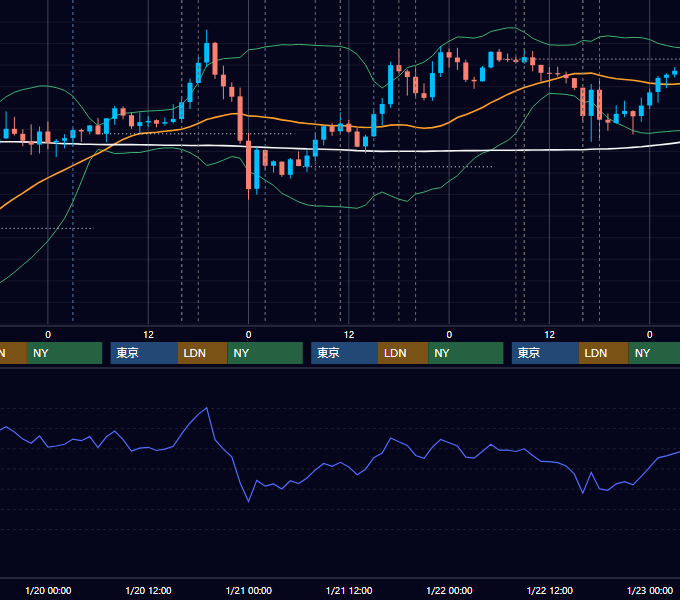Click the 1/22 00:00 date label
Viewport: 680px width, 600px height.
[449, 590]
